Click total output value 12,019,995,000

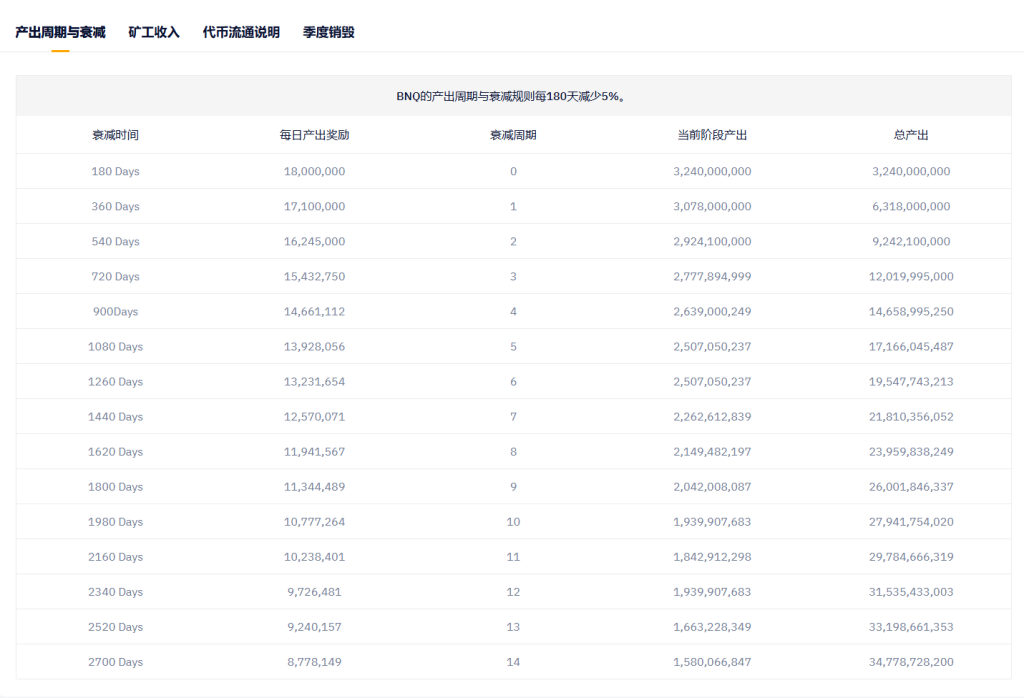click(911, 276)
